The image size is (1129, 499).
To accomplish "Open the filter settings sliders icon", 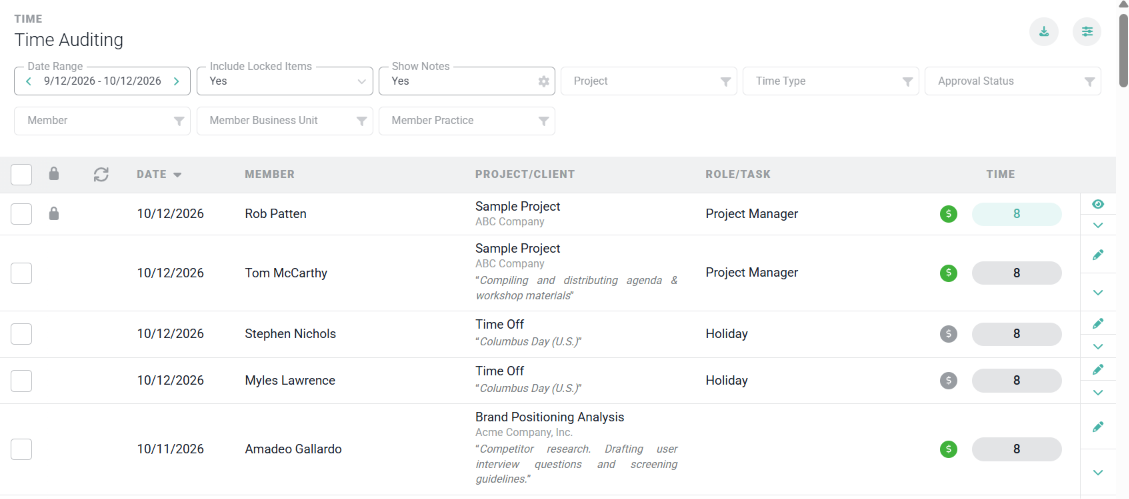I will click(x=1087, y=32).
